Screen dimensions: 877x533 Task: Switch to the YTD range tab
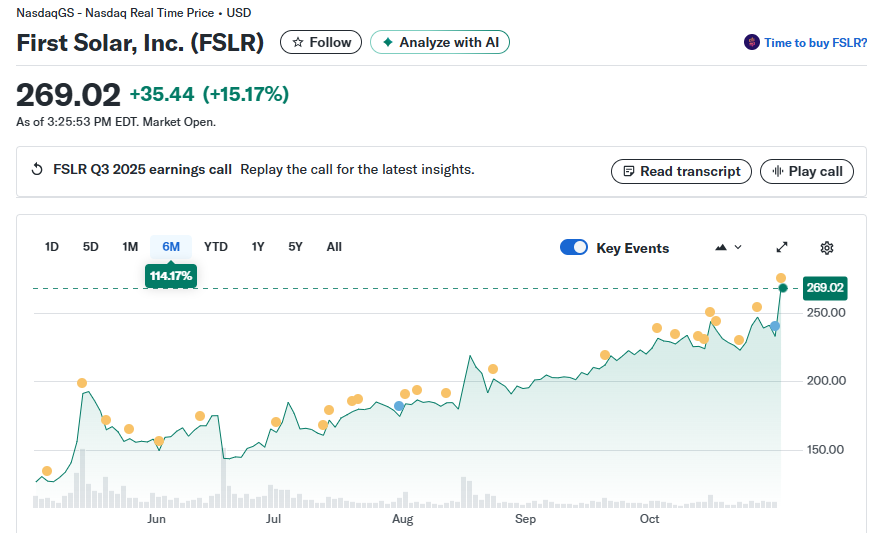[216, 247]
